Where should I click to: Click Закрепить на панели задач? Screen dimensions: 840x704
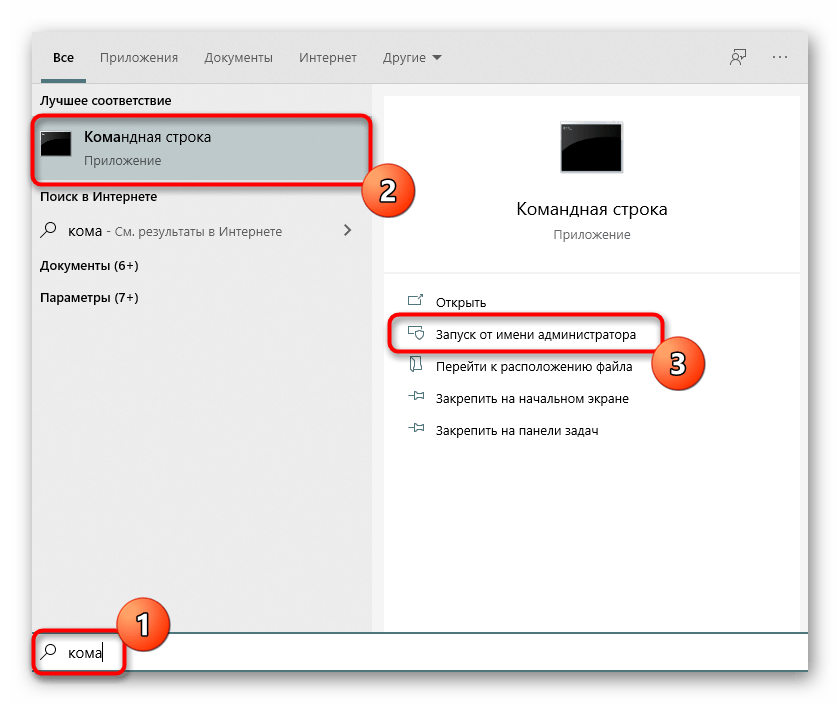(x=516, y=430)
